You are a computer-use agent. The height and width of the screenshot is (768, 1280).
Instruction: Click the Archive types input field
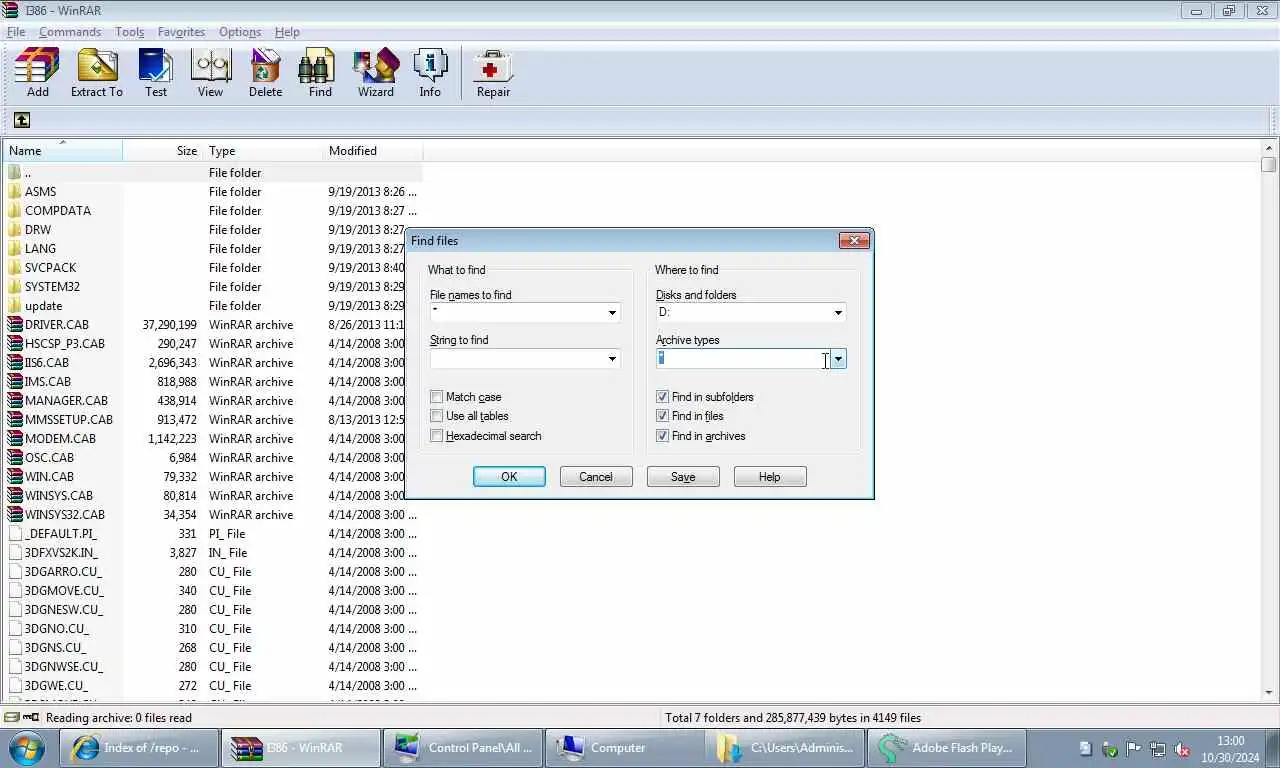tap(743, 359)
